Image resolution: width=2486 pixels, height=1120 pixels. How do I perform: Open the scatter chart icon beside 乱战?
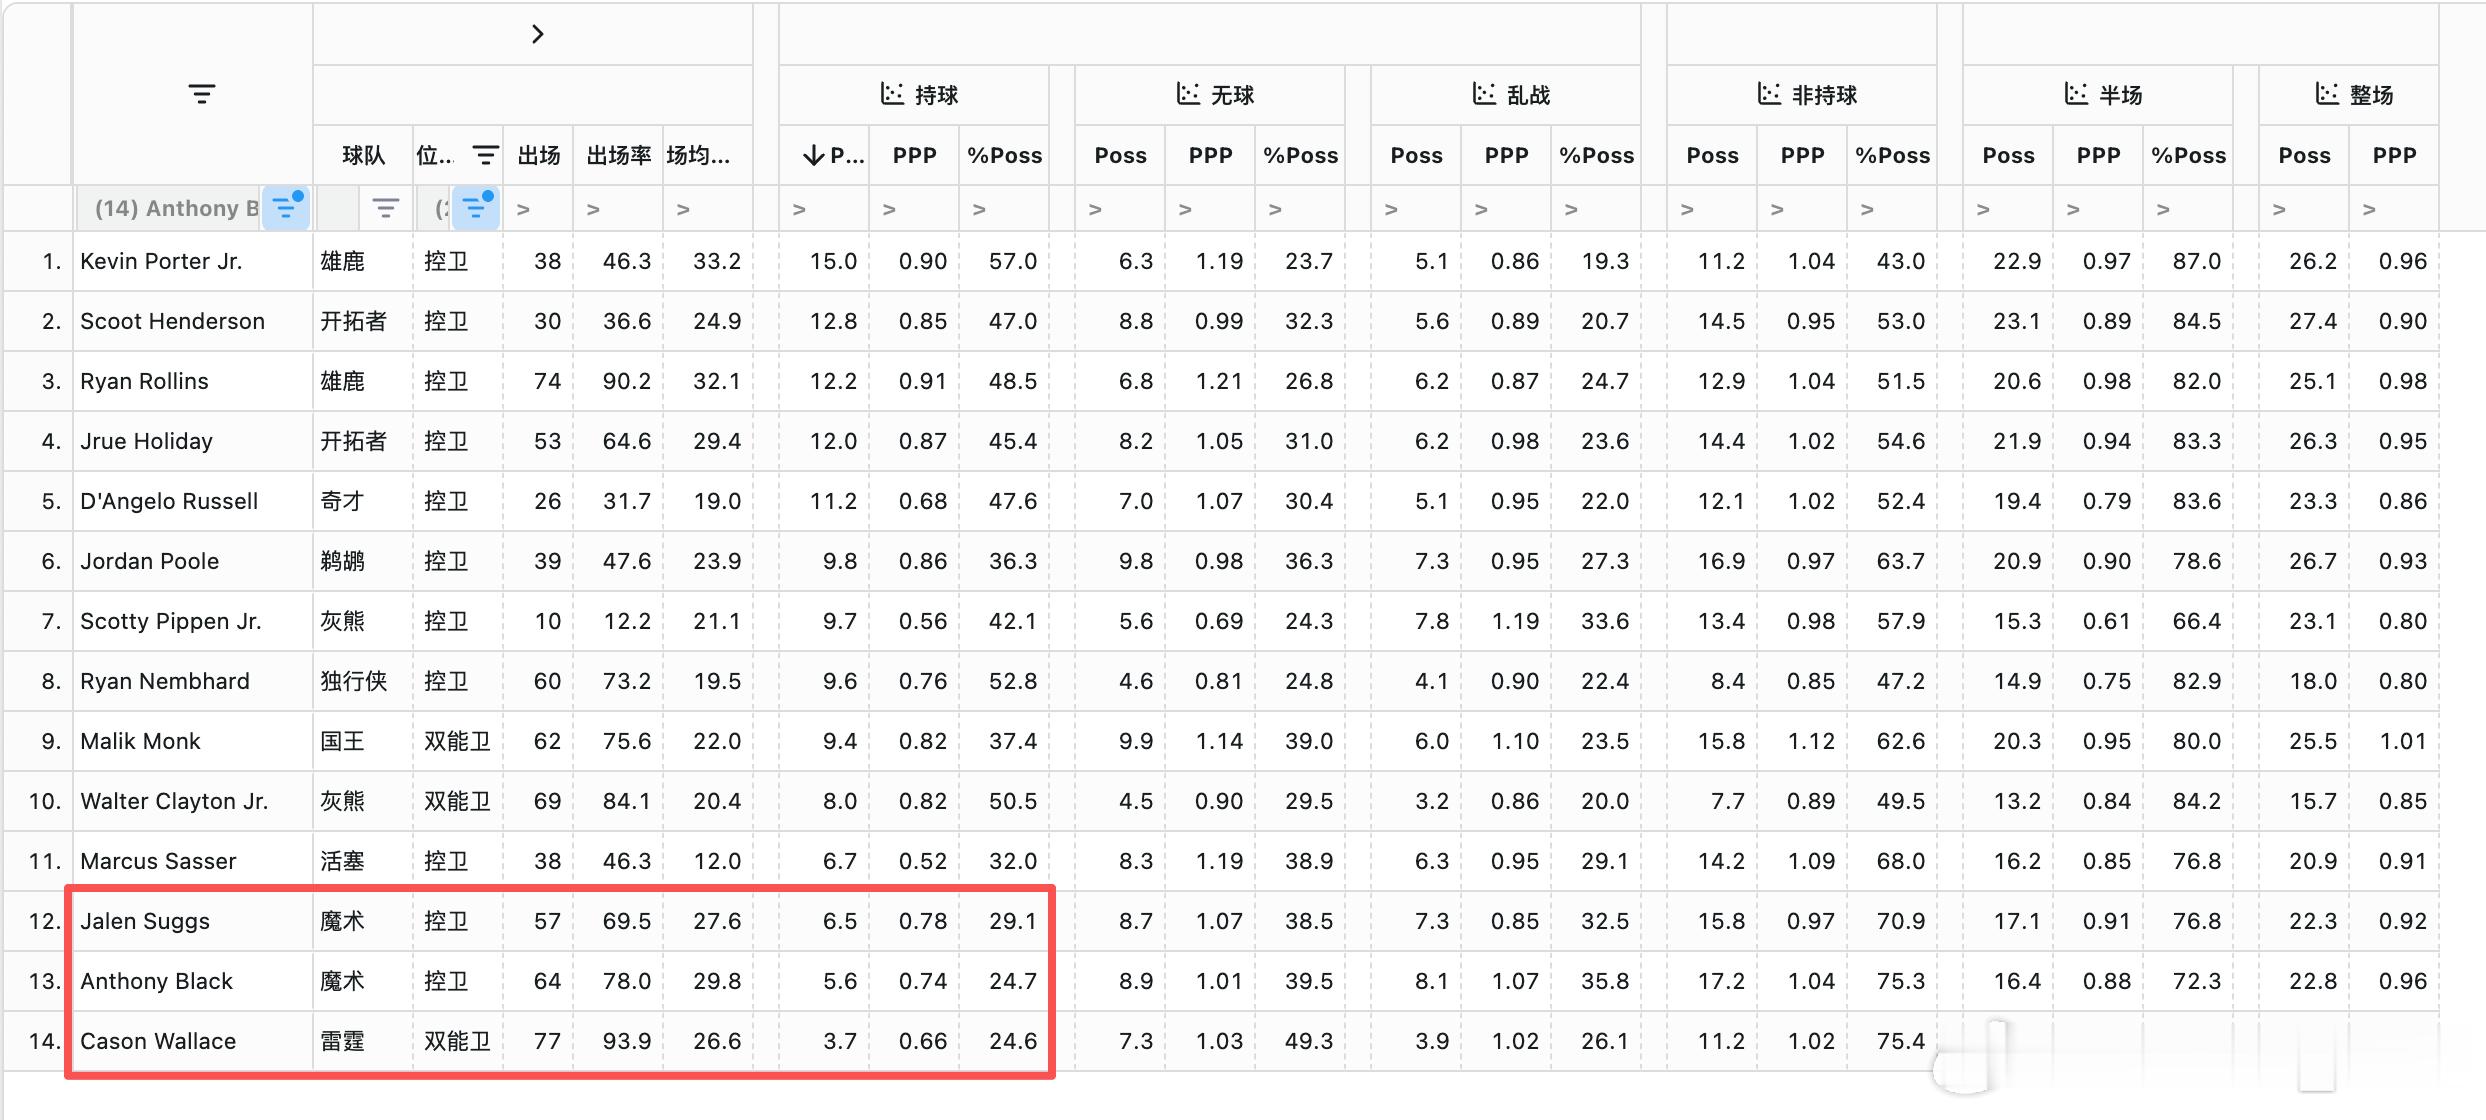[x=1483, y=94]
